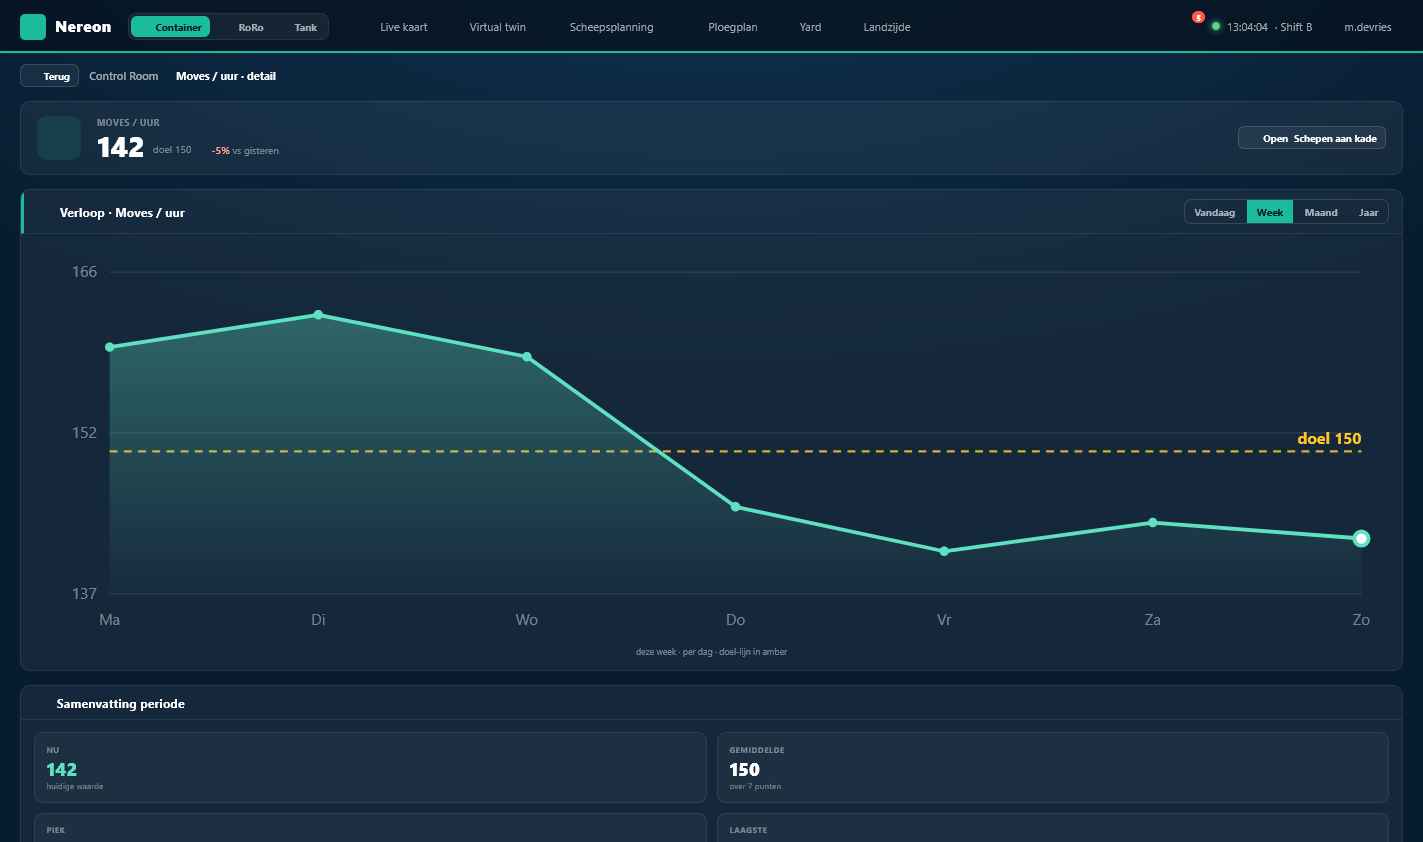Image resolution: width=1423 pixels, height=842 pixels.
Task: Click the 166 y-axis label
Action: coord(85,272)
